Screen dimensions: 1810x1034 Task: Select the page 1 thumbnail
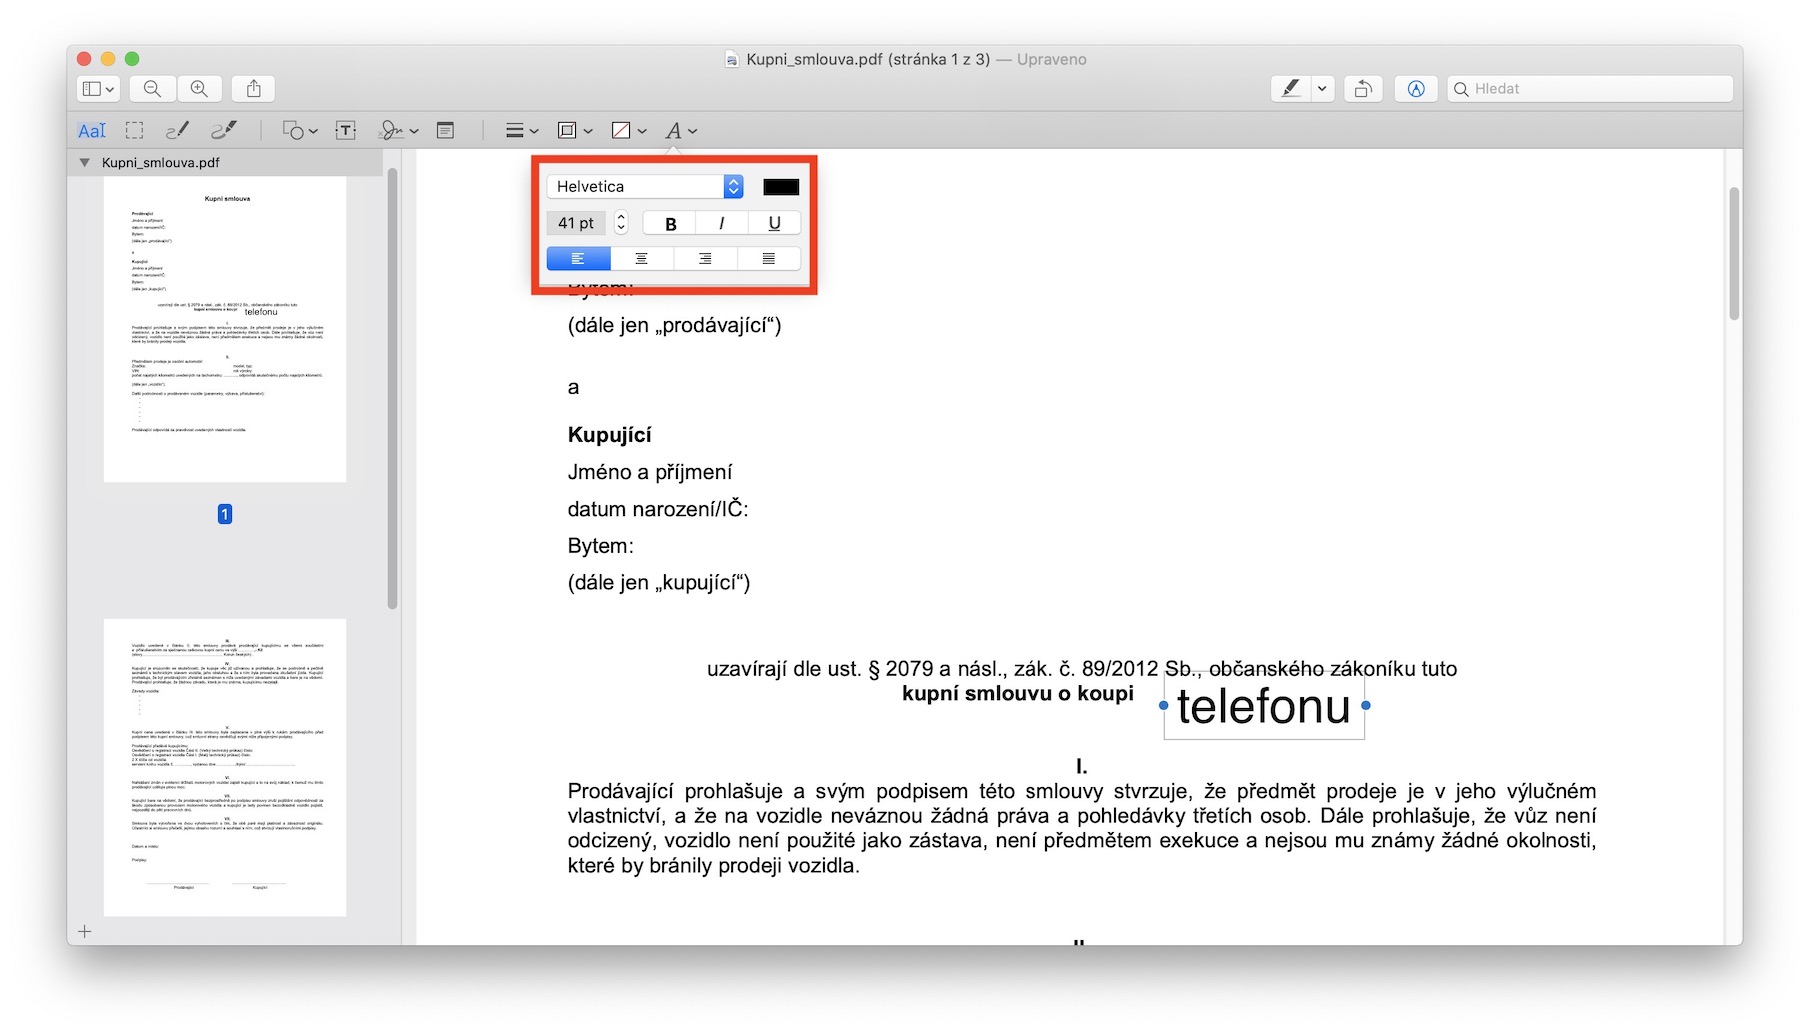225,330
